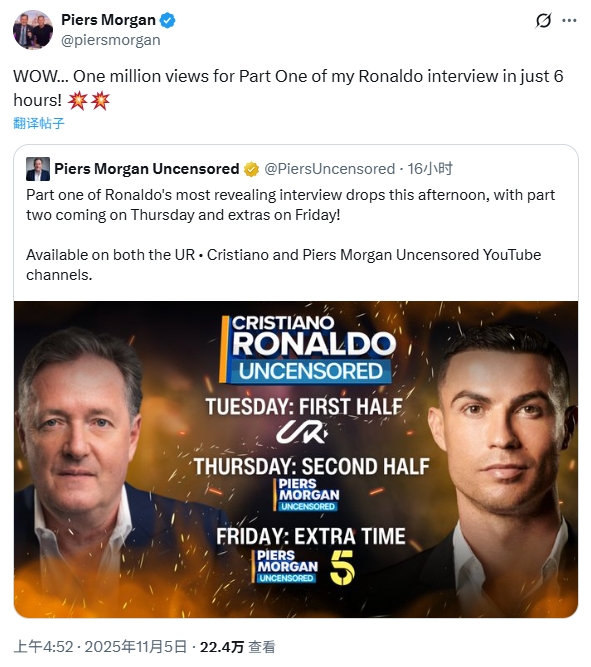The height and width of the screenshot is (667, 591).
Task: Open the @piersmorgan handle link
Action: [x=111, y=40]
